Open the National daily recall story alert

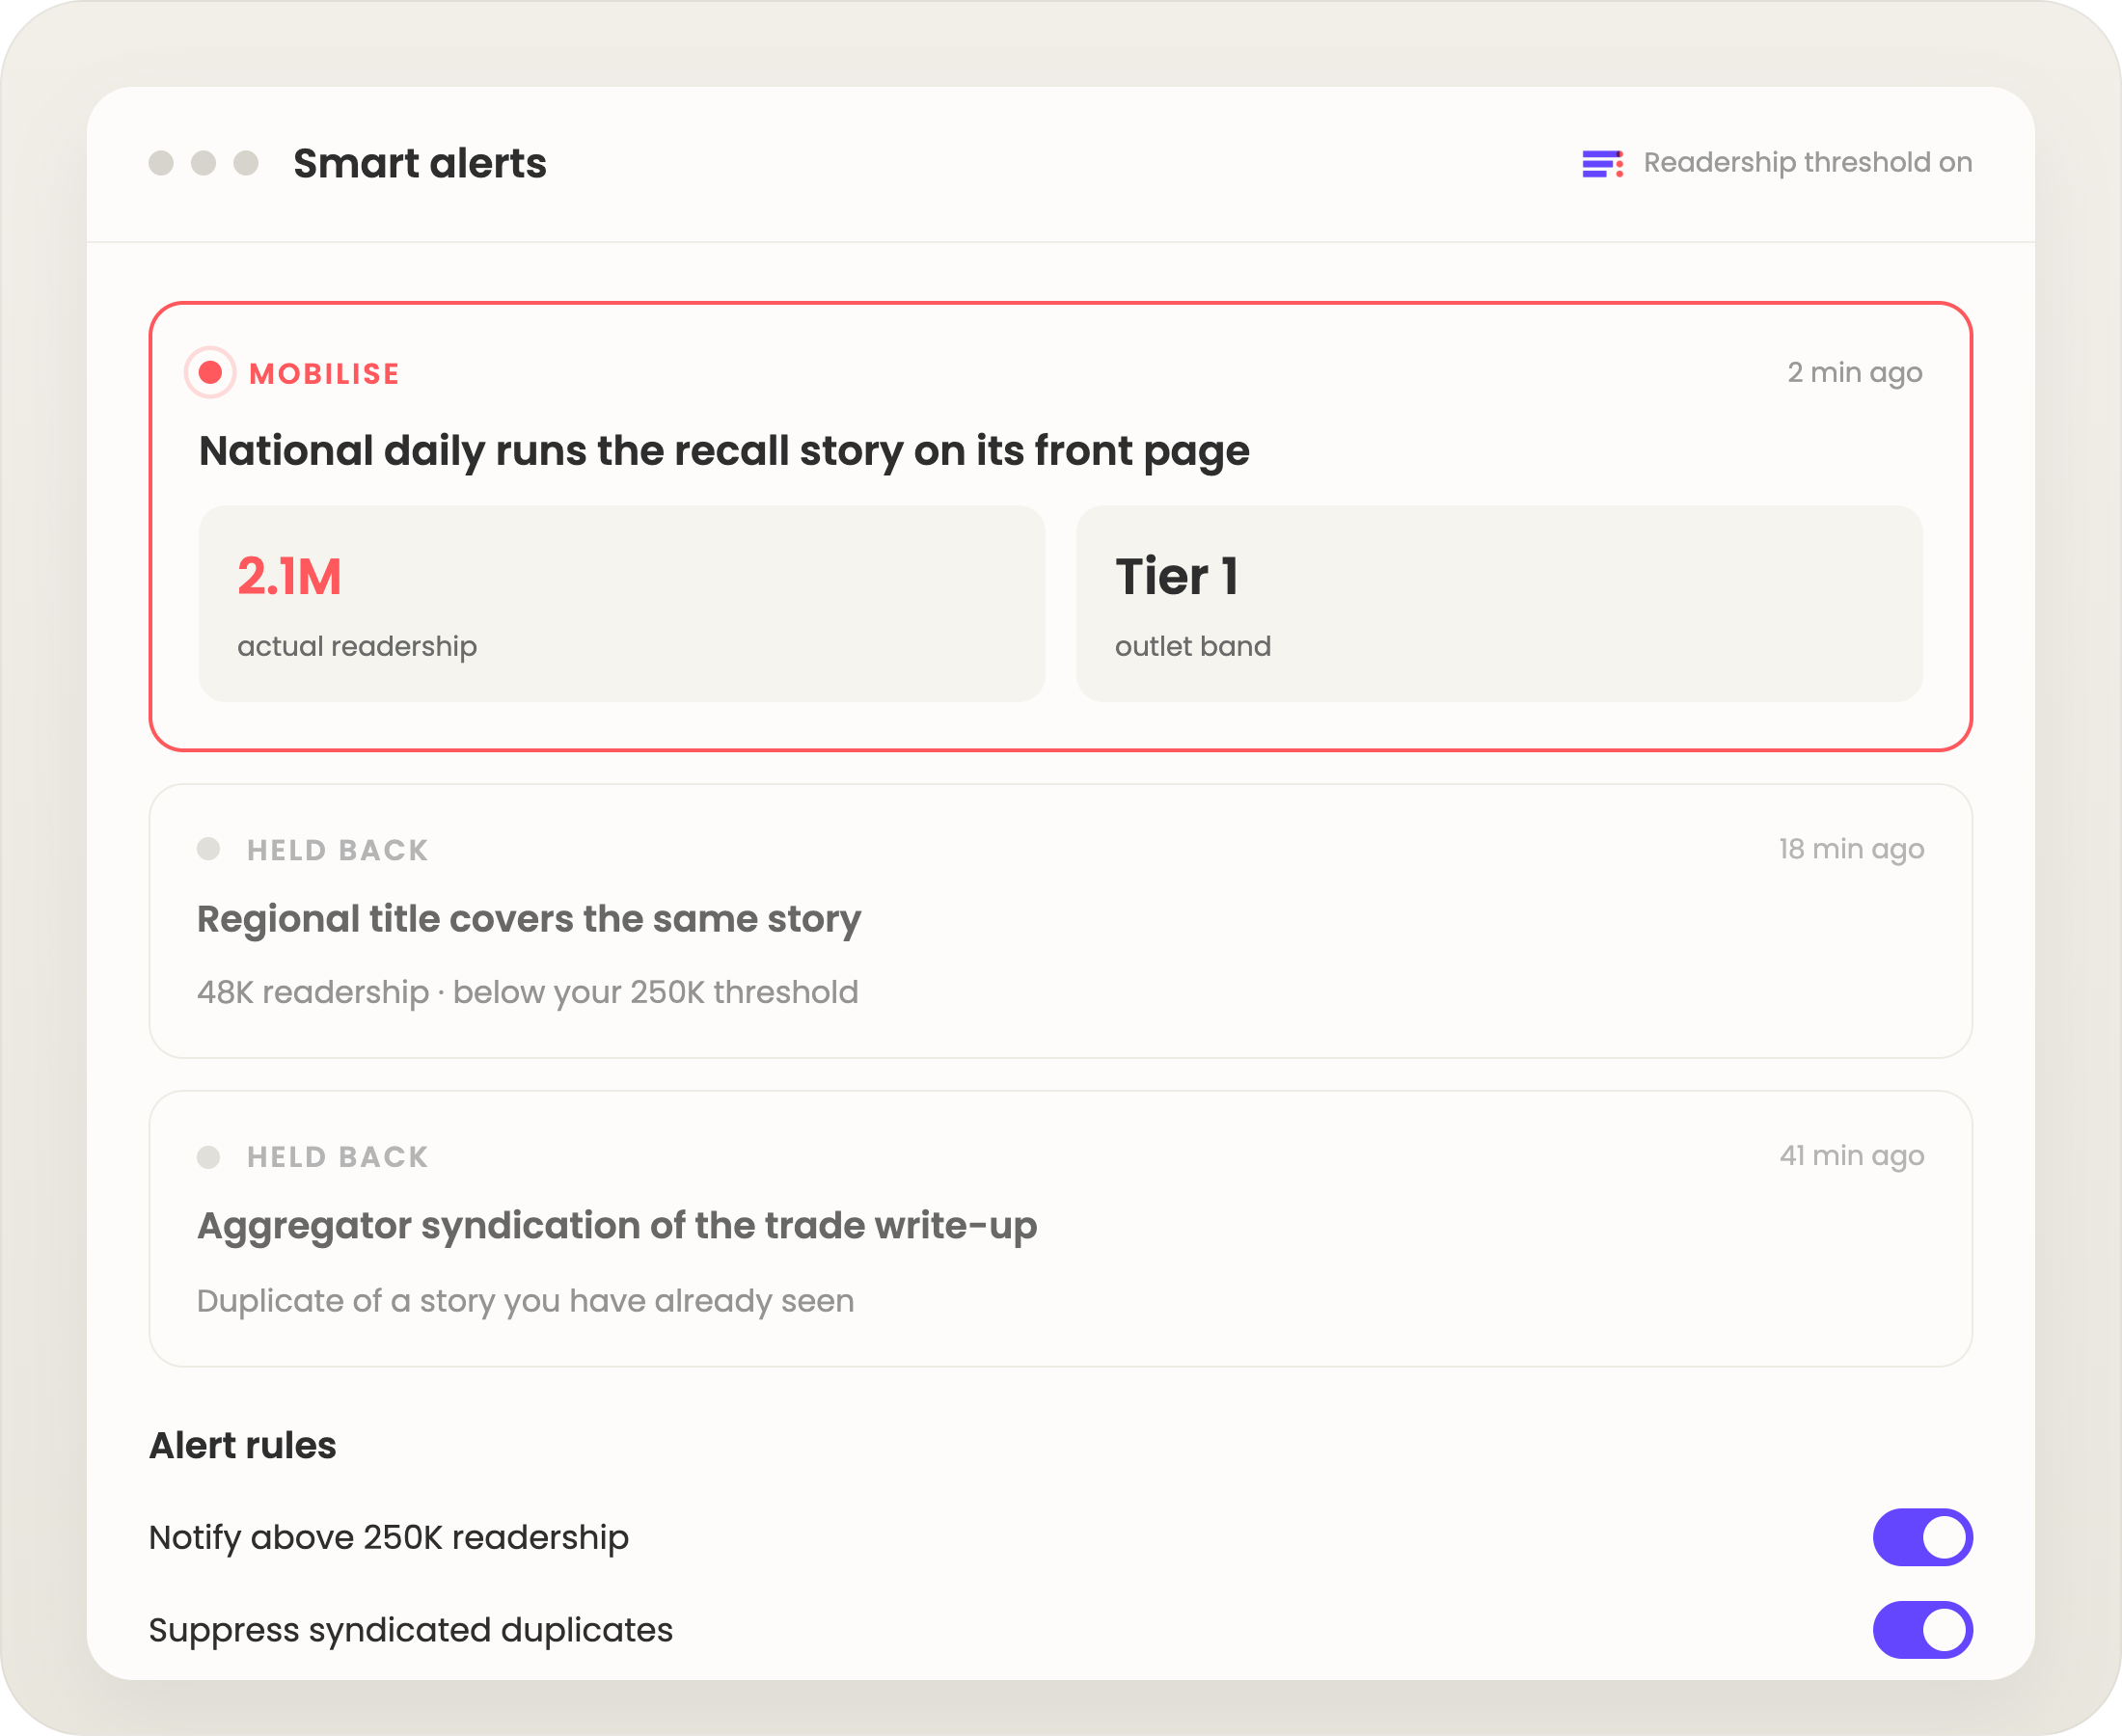[1061, 526]
